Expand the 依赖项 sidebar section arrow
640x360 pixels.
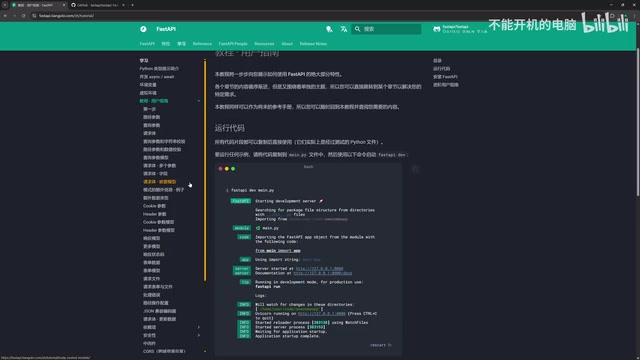click(199, 327)
